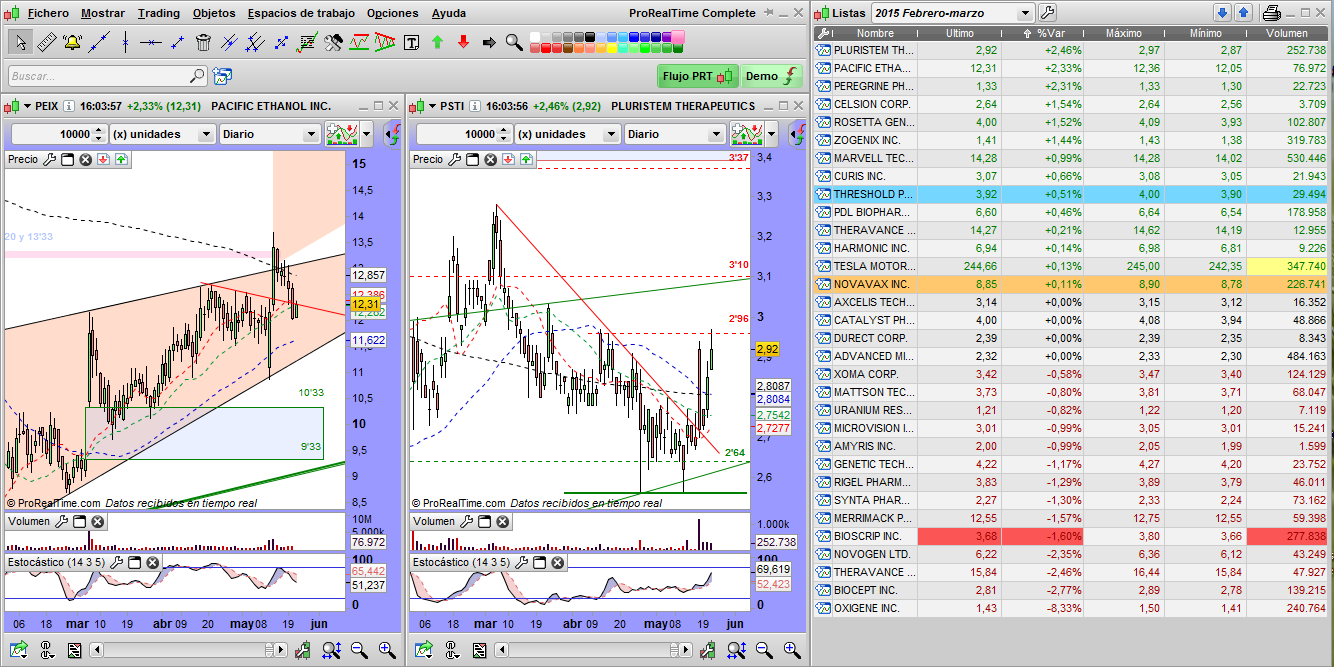The width and height of the screenshot is (1334, 667).
Task: Open chart icon for TESLA MOTOR row
Action: (x=824, y=266)
